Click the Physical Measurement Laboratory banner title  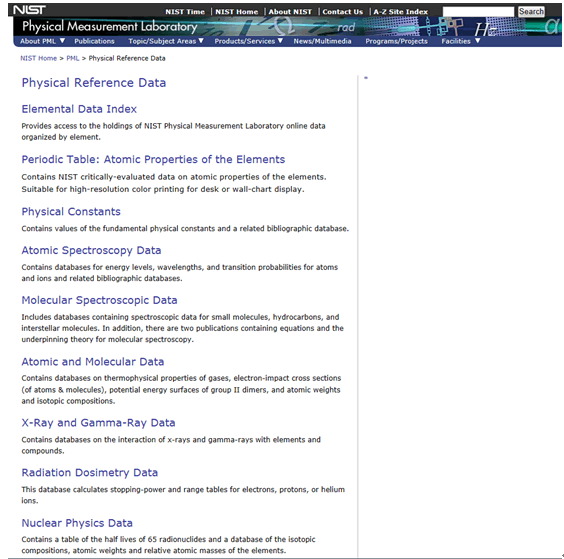[x=110, y=26]
